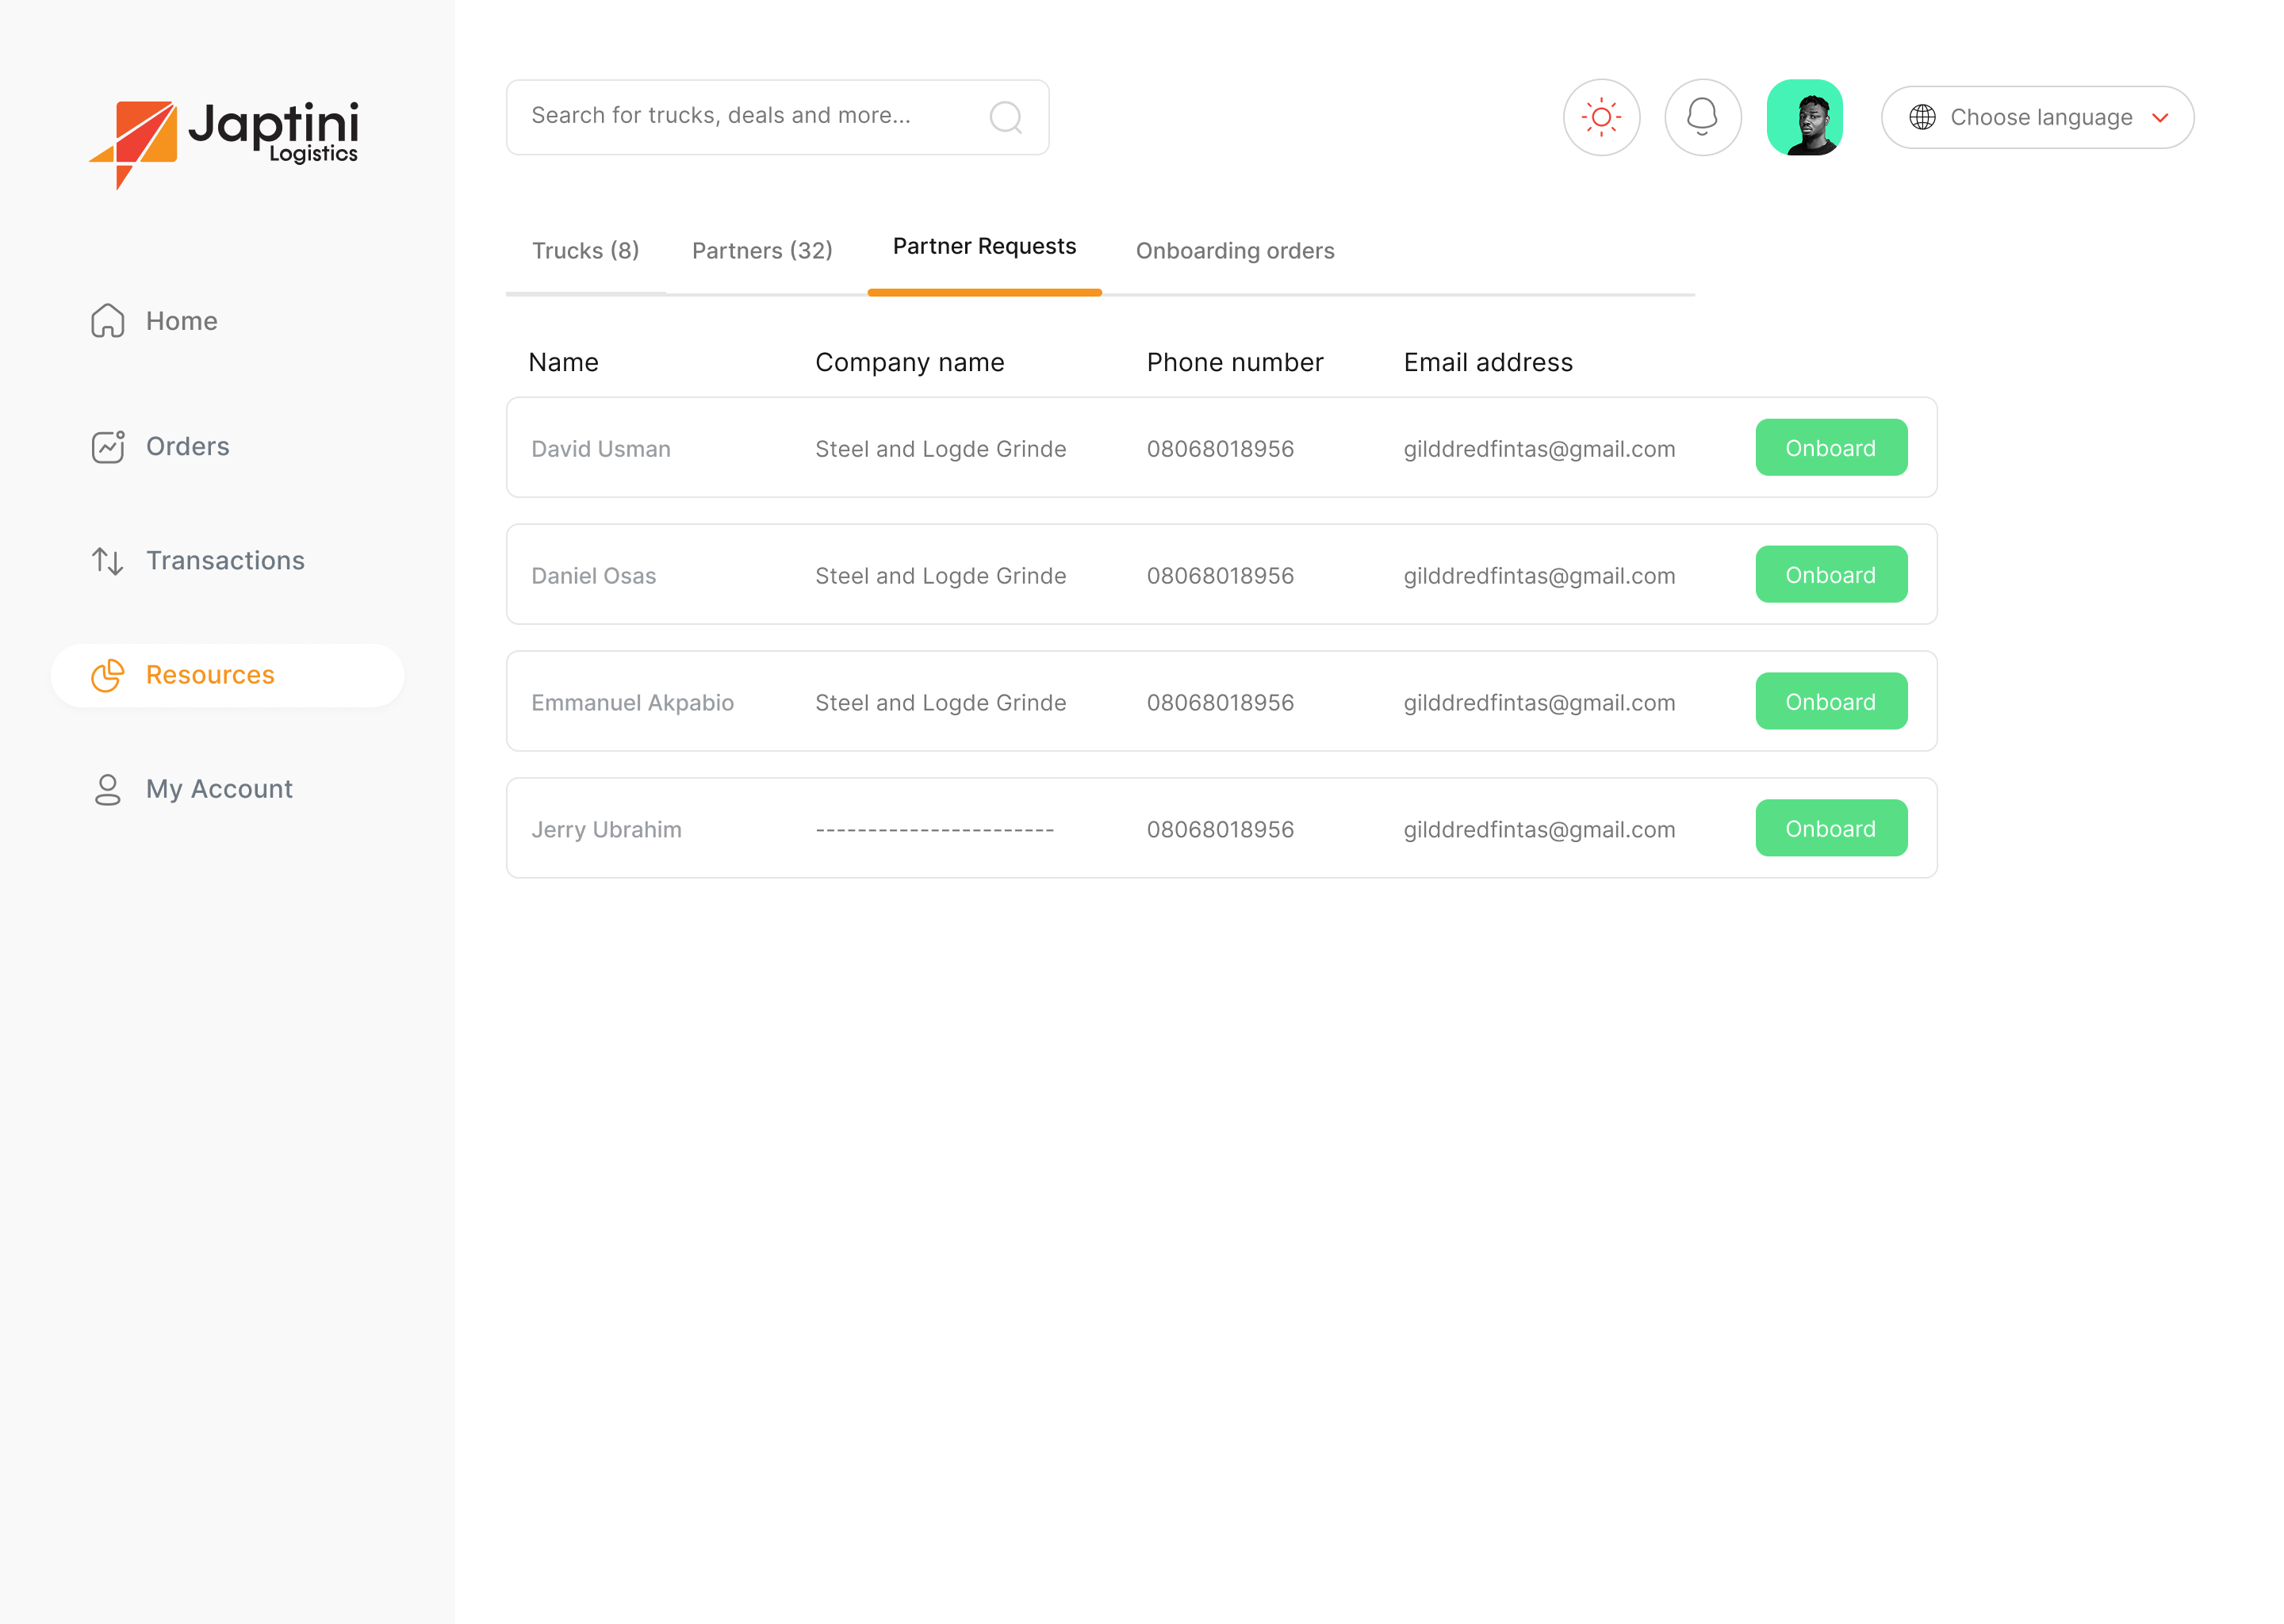Click the My Account person icon
This screenshot has width=2284, height=1624.
pos(108,789)
